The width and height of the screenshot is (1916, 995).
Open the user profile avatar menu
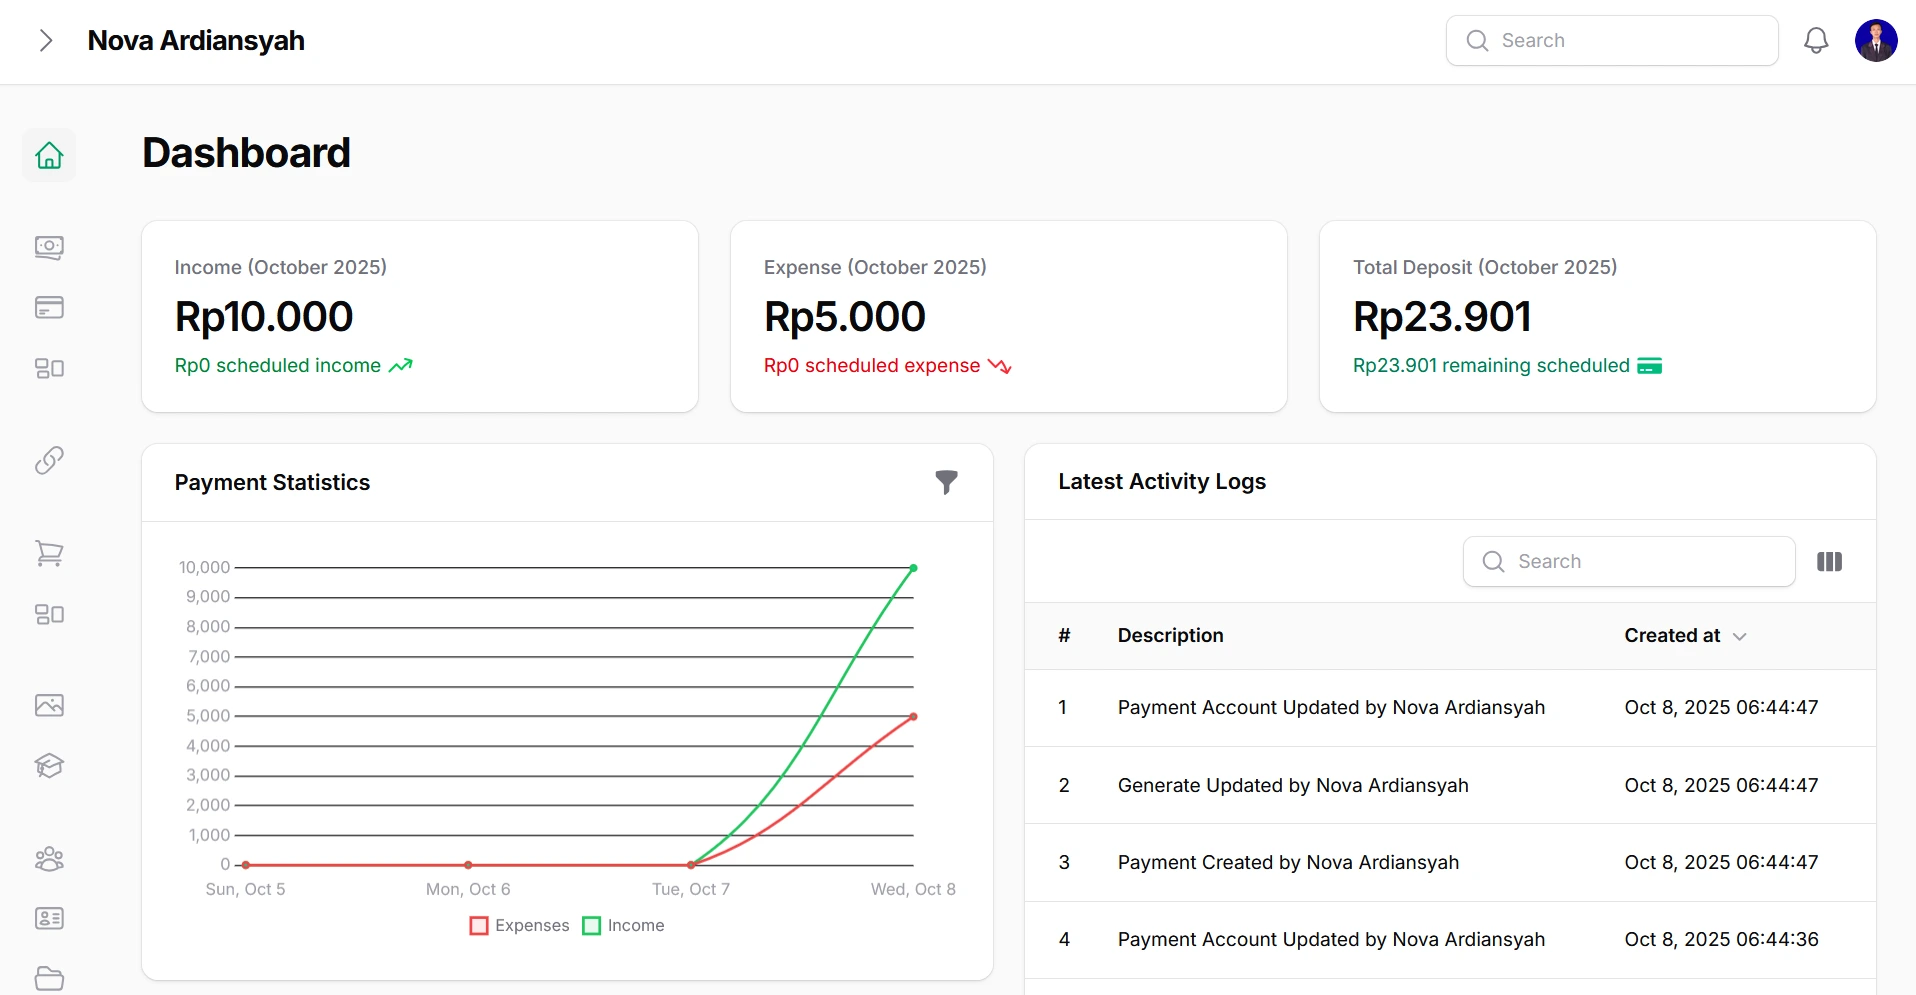point(1875,41)
